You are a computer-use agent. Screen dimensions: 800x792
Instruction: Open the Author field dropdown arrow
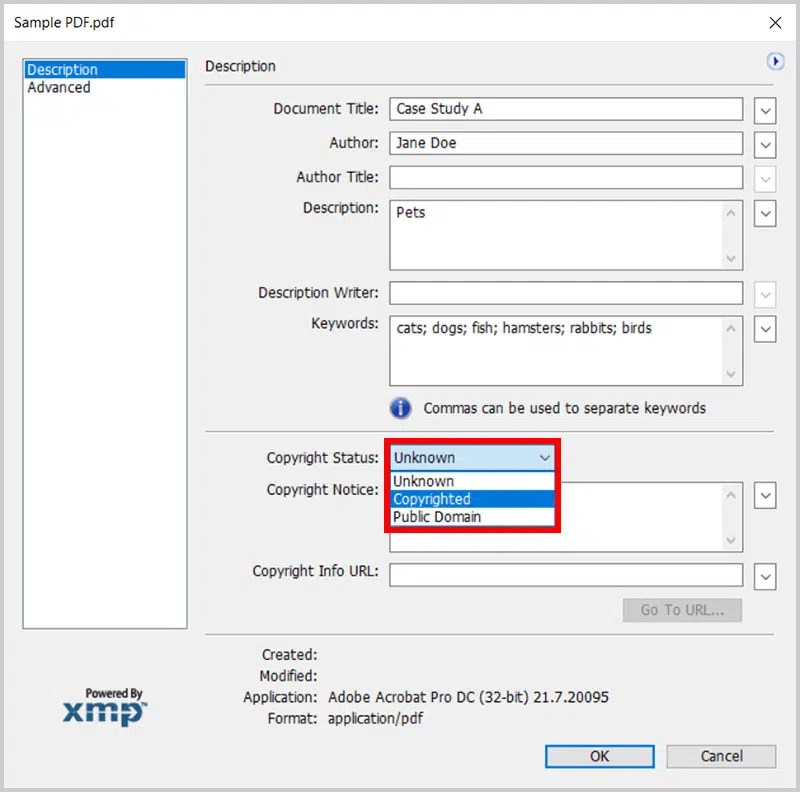tap(765, 143)
